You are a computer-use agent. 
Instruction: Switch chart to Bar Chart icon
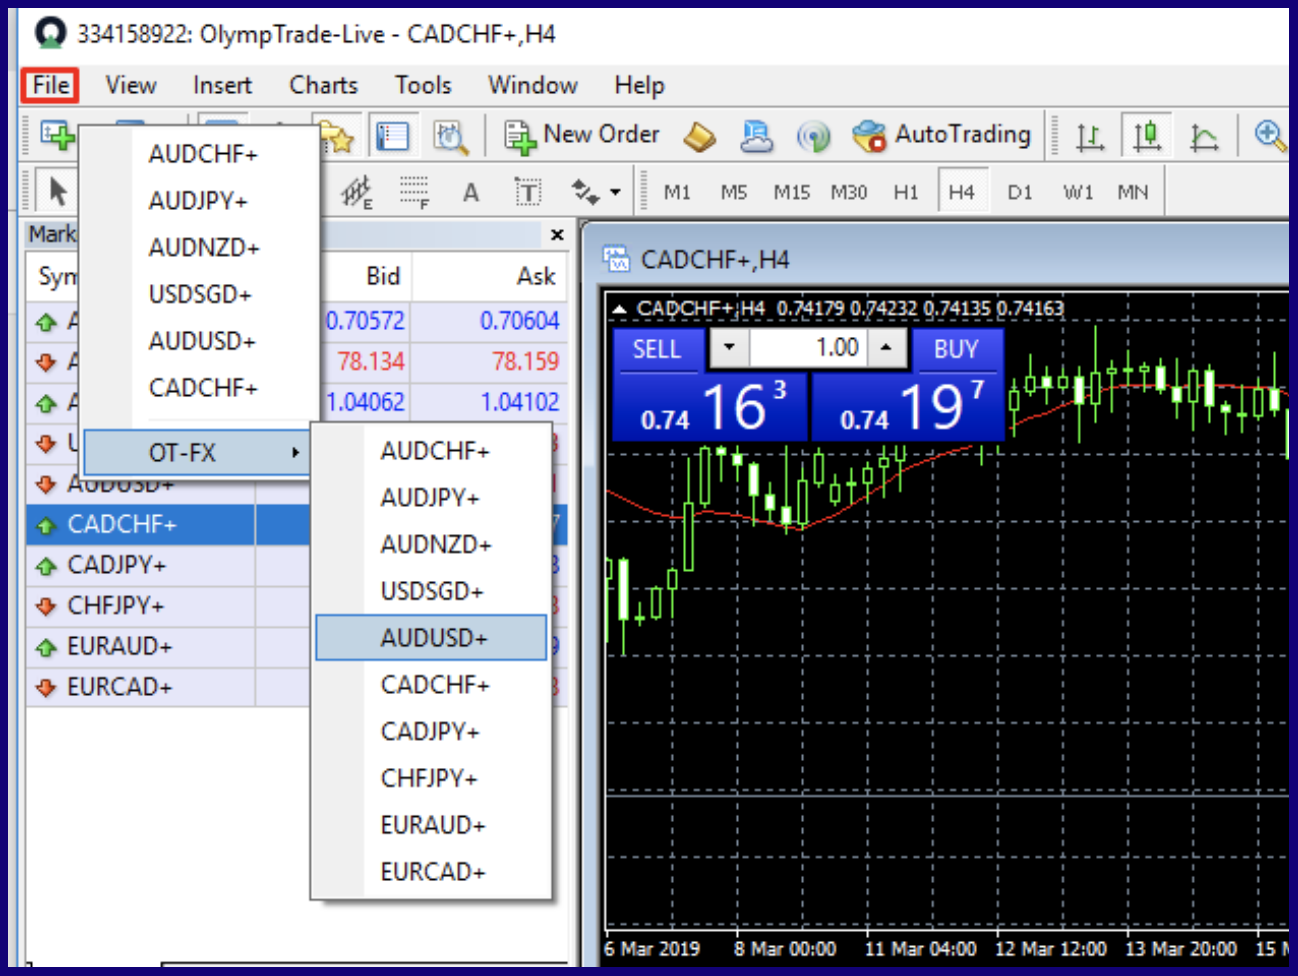1090,136
